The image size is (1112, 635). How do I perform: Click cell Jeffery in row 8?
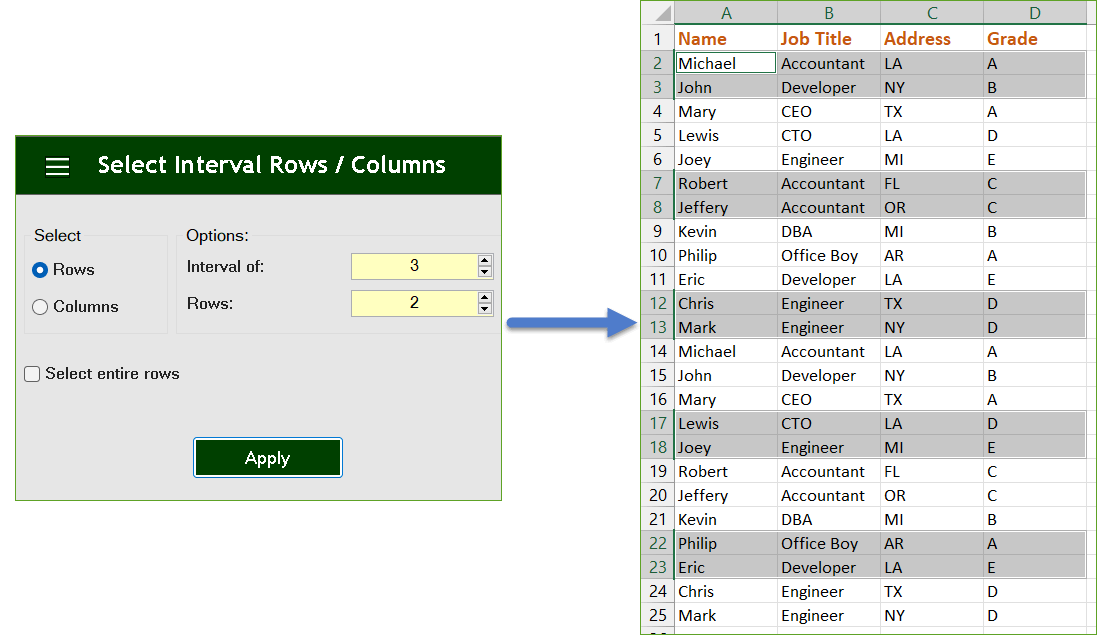pyautogui.click(x=725, y=207)
